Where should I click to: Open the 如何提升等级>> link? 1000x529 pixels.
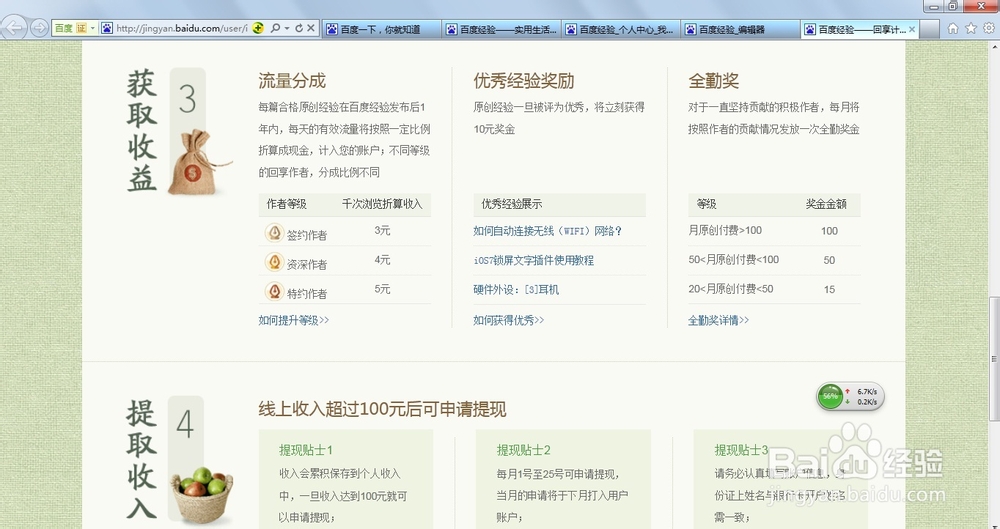click(294, 320)
